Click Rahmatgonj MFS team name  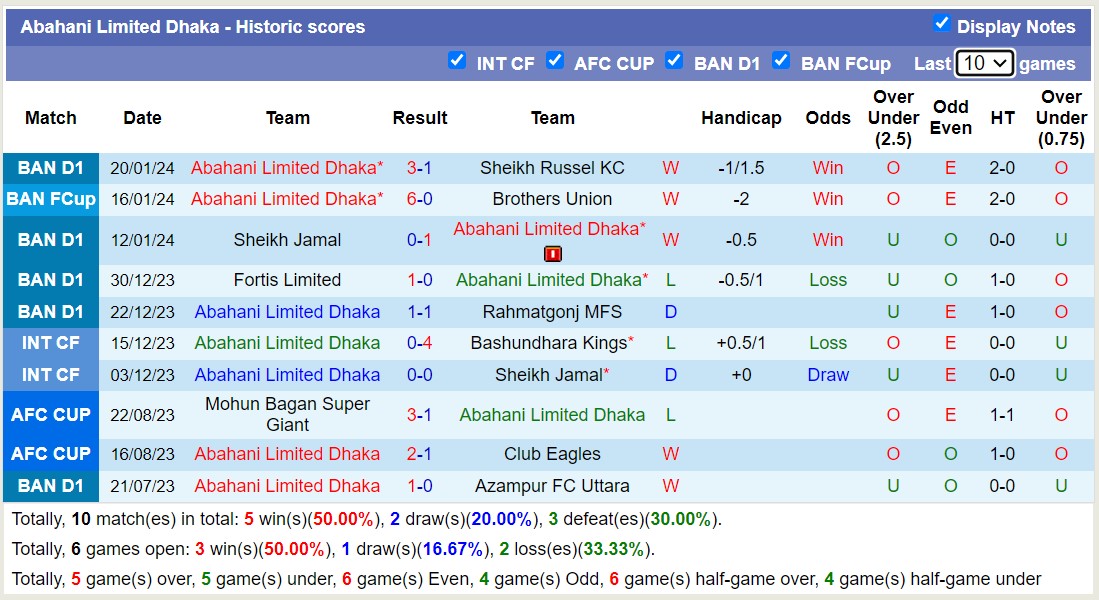553,311
